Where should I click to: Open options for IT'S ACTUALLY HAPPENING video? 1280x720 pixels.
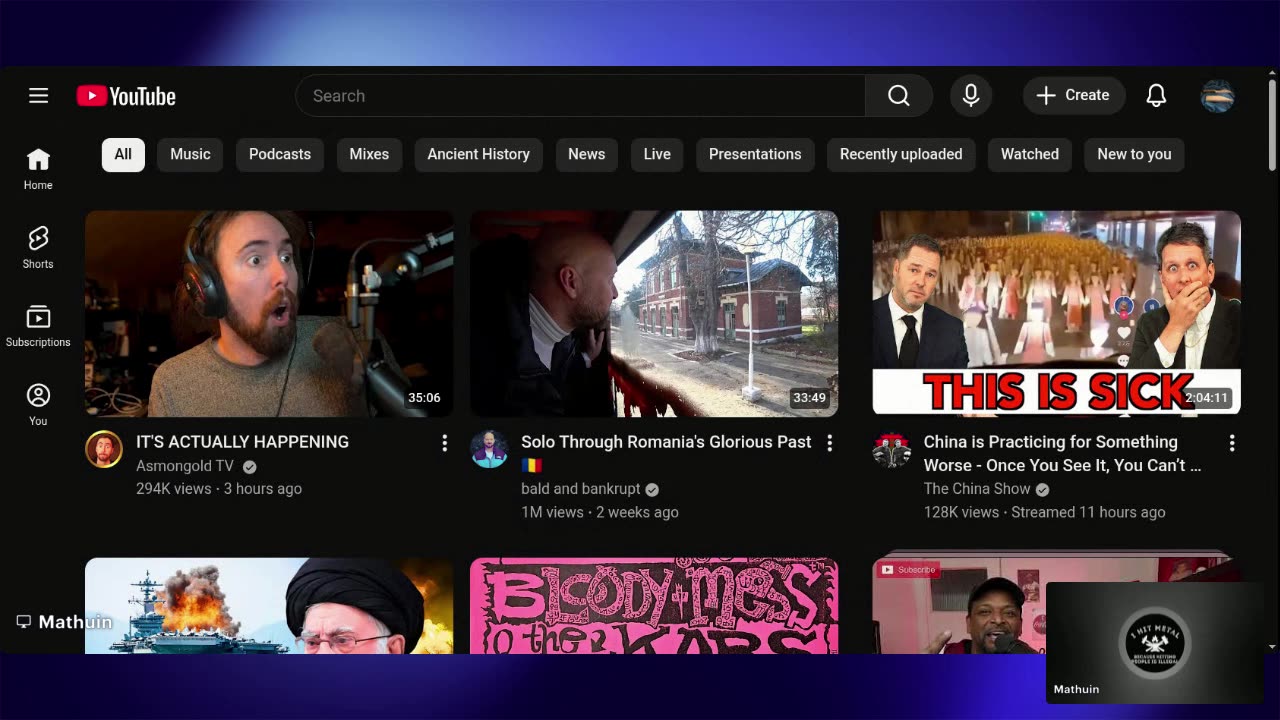[445, 443]
